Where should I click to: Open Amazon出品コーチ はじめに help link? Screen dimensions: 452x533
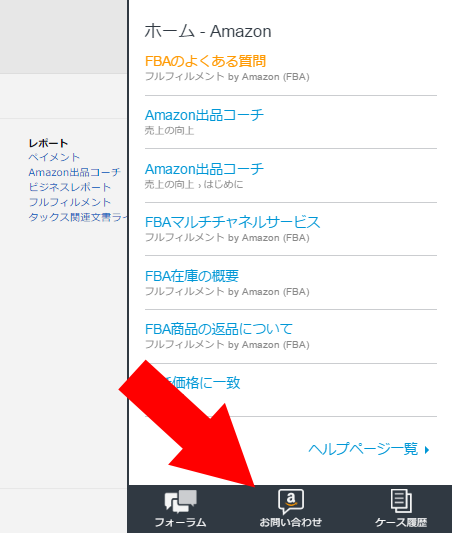204,169
